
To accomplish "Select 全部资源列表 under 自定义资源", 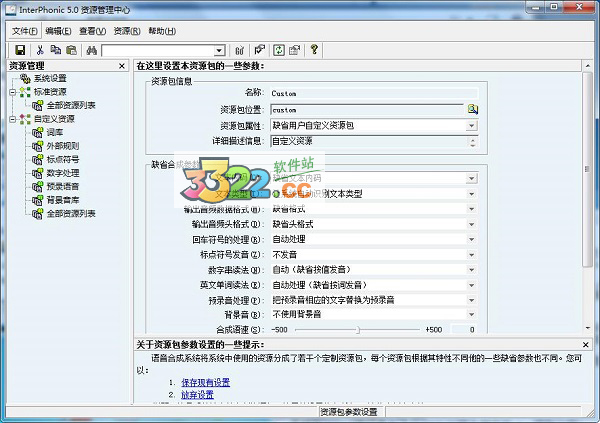I will [x=71, y=214].
